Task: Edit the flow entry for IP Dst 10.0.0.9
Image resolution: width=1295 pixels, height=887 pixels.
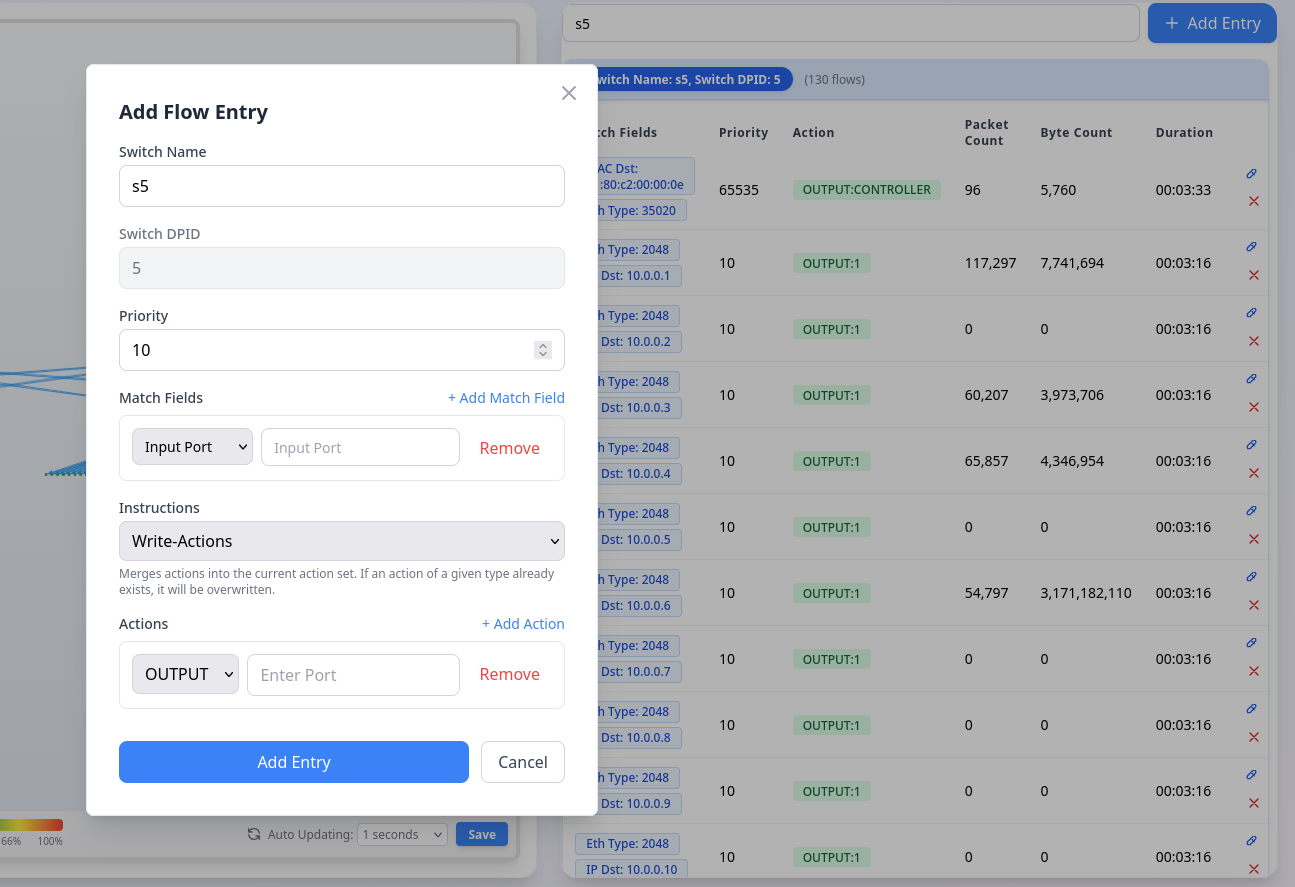Action: pyautogui.click(x=1251, y=775)
